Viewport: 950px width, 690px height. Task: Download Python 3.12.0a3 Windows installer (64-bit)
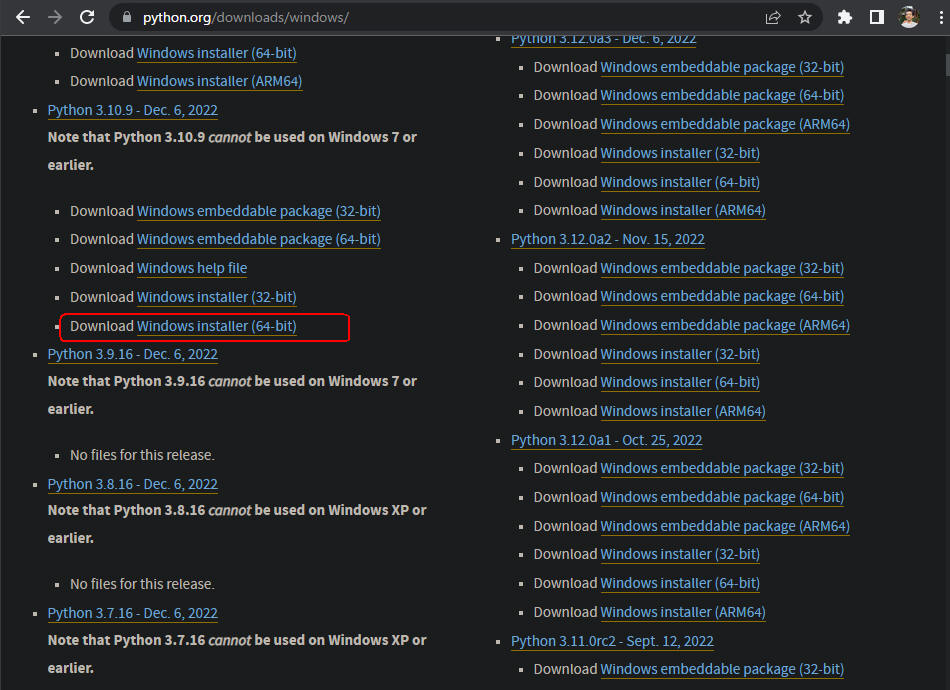tap(680, 182)
